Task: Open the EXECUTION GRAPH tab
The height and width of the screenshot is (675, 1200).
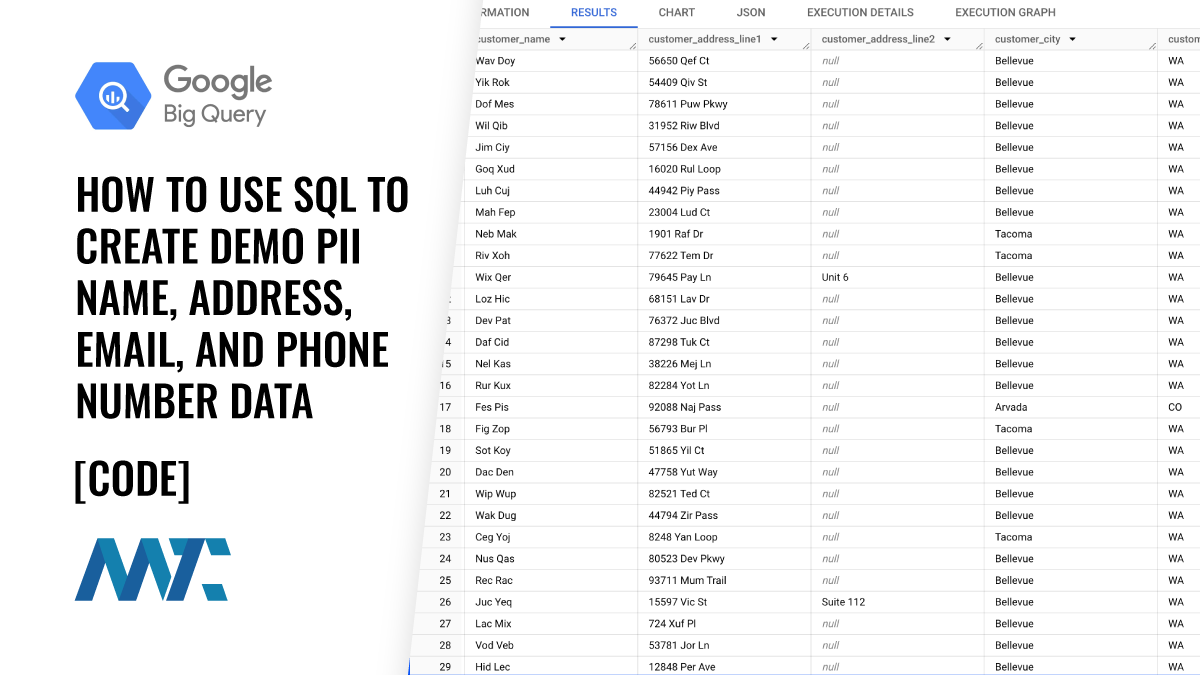Action: [x=1005, y=13]
